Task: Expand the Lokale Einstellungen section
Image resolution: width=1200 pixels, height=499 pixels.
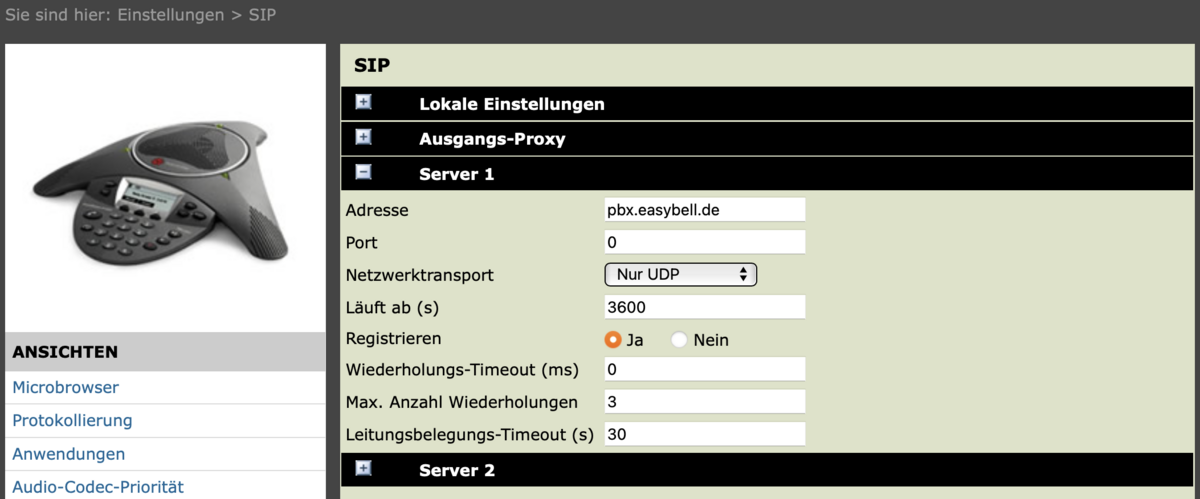Action: point(364,102)
